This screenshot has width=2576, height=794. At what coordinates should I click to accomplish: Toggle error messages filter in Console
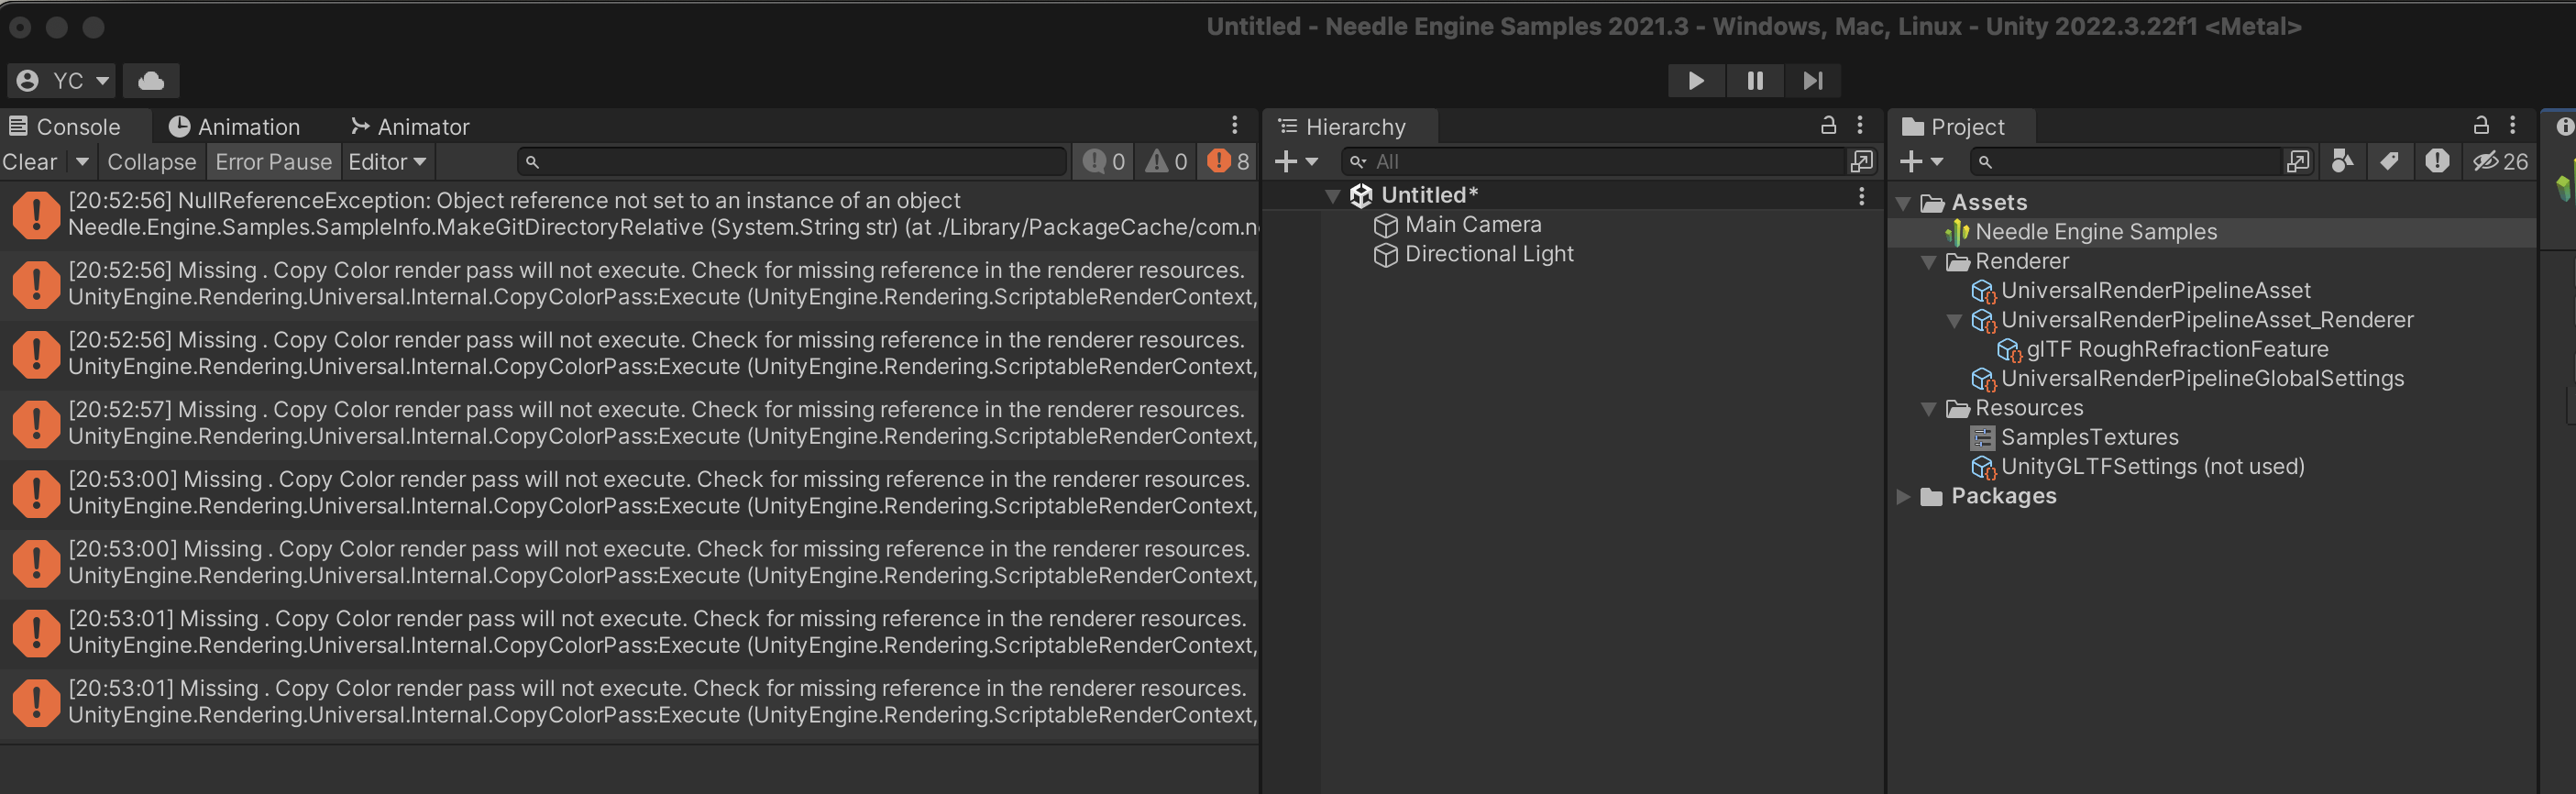click(x=1228, y=162)
